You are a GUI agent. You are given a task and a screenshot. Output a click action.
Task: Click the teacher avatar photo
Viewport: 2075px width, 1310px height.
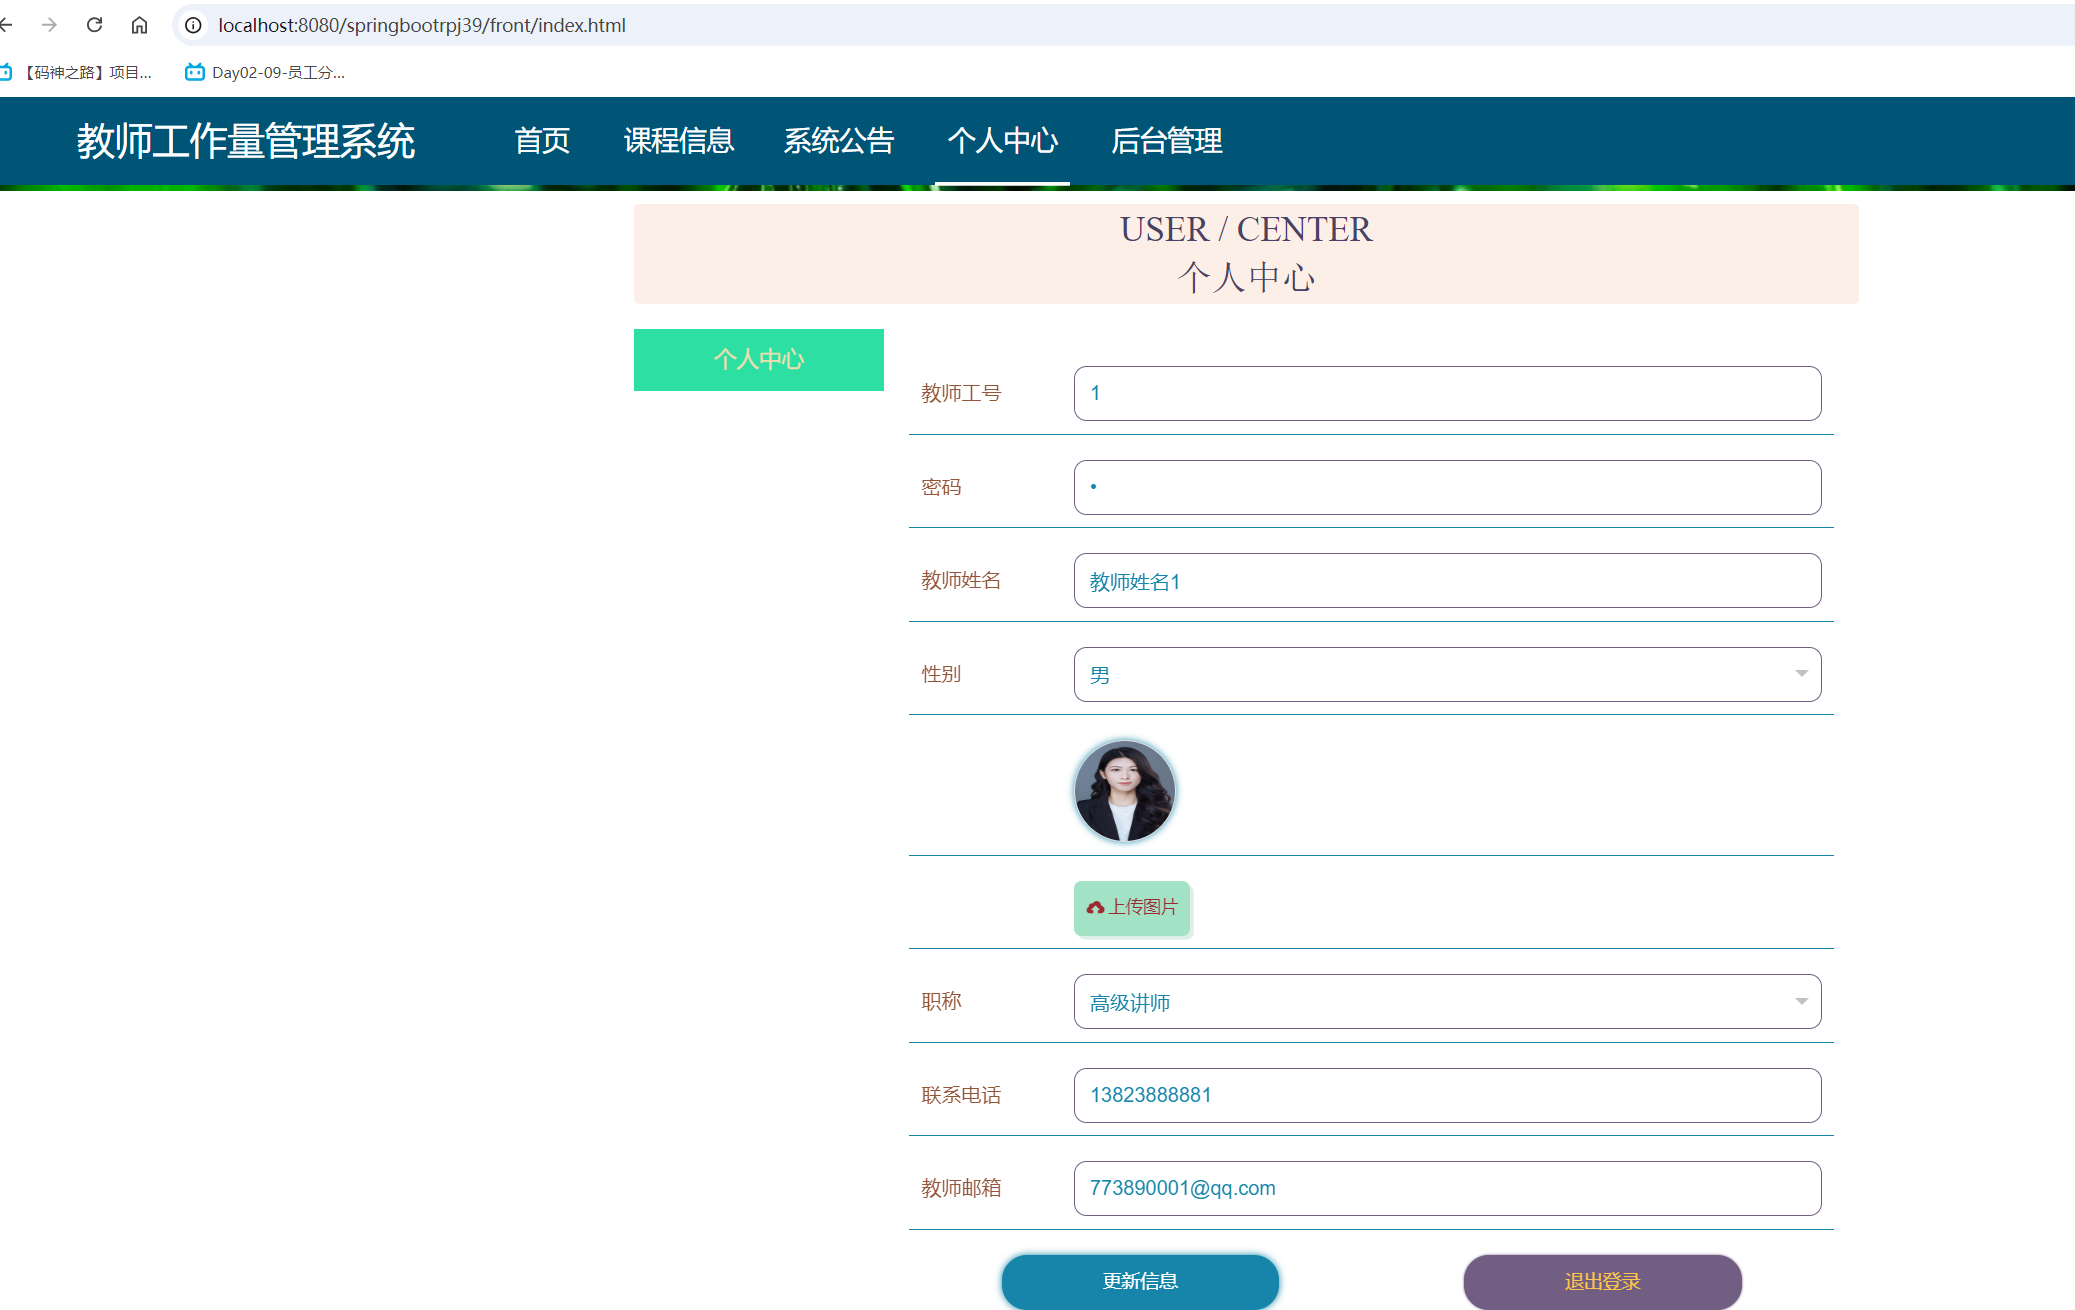click(x=1125, y=789)
